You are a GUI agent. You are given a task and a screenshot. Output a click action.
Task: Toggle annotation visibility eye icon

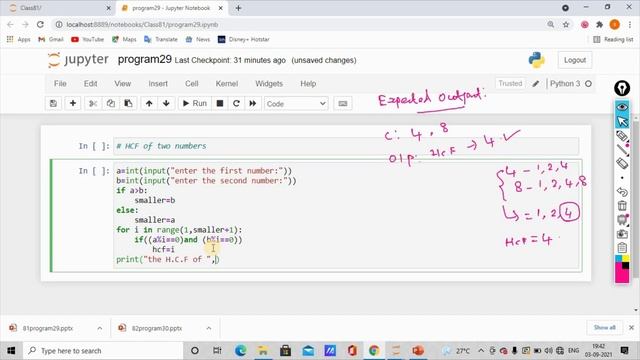coord(622,107)
